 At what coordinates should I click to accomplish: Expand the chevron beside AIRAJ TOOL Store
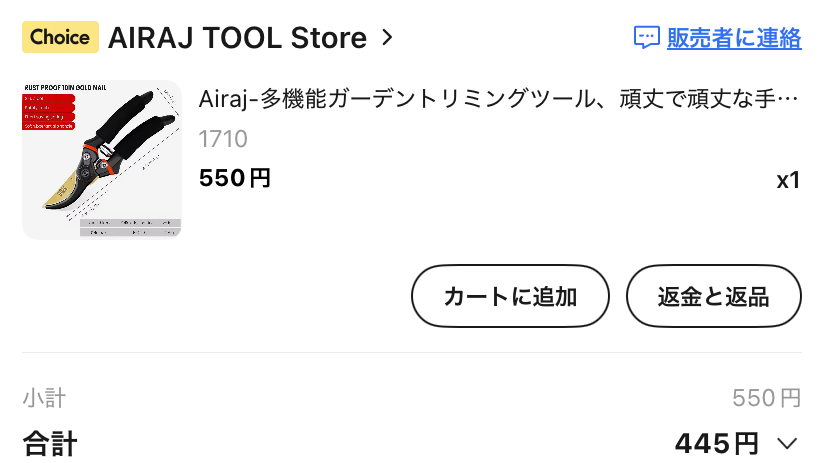pos(388,38)
